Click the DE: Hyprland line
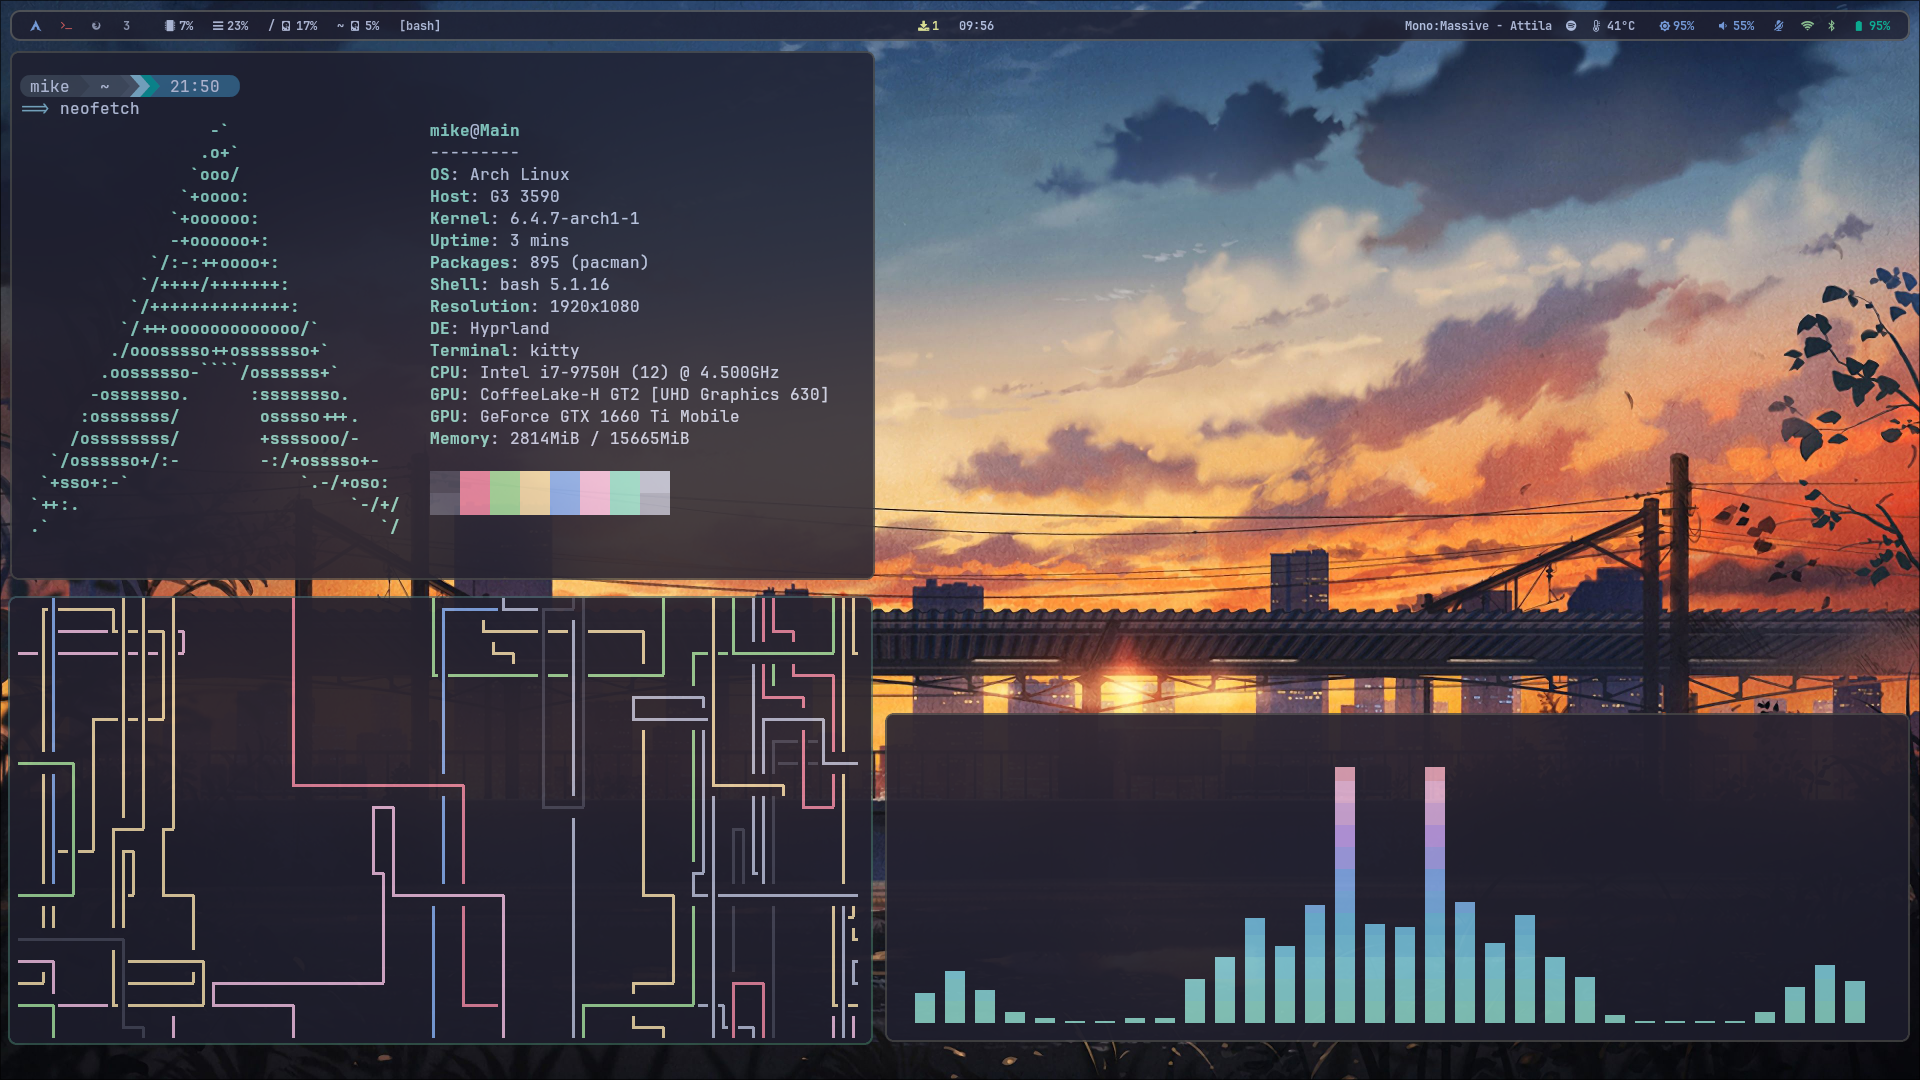Image resolution: width=1920 pixels, height=1080 pixels. tap(489, 329)
